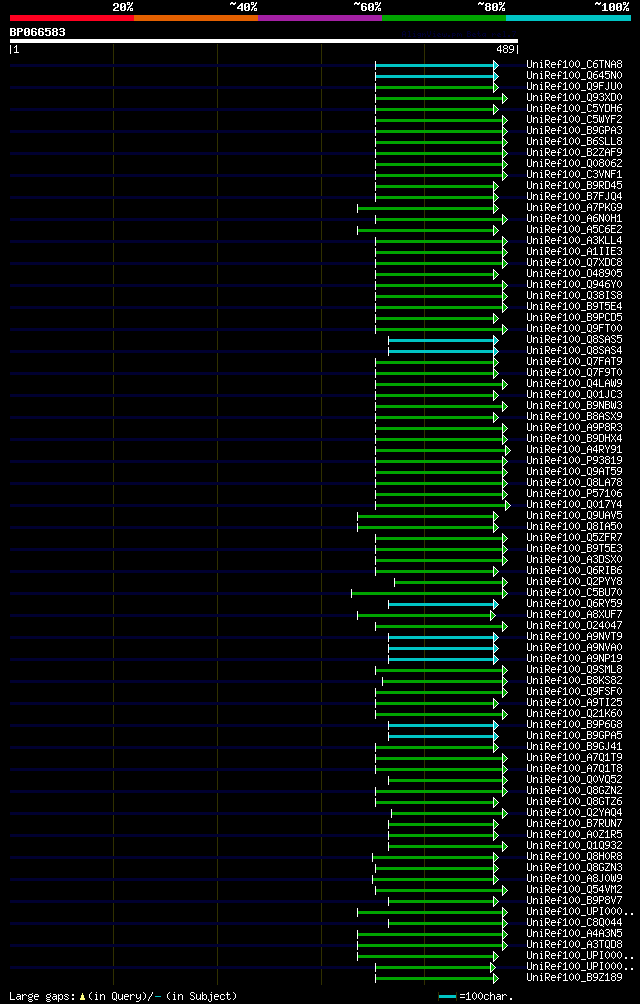Click the green alignment bar for UniRef100_A4RY91
This screenshot has height=1004, width=640.
tap(443, 450)
